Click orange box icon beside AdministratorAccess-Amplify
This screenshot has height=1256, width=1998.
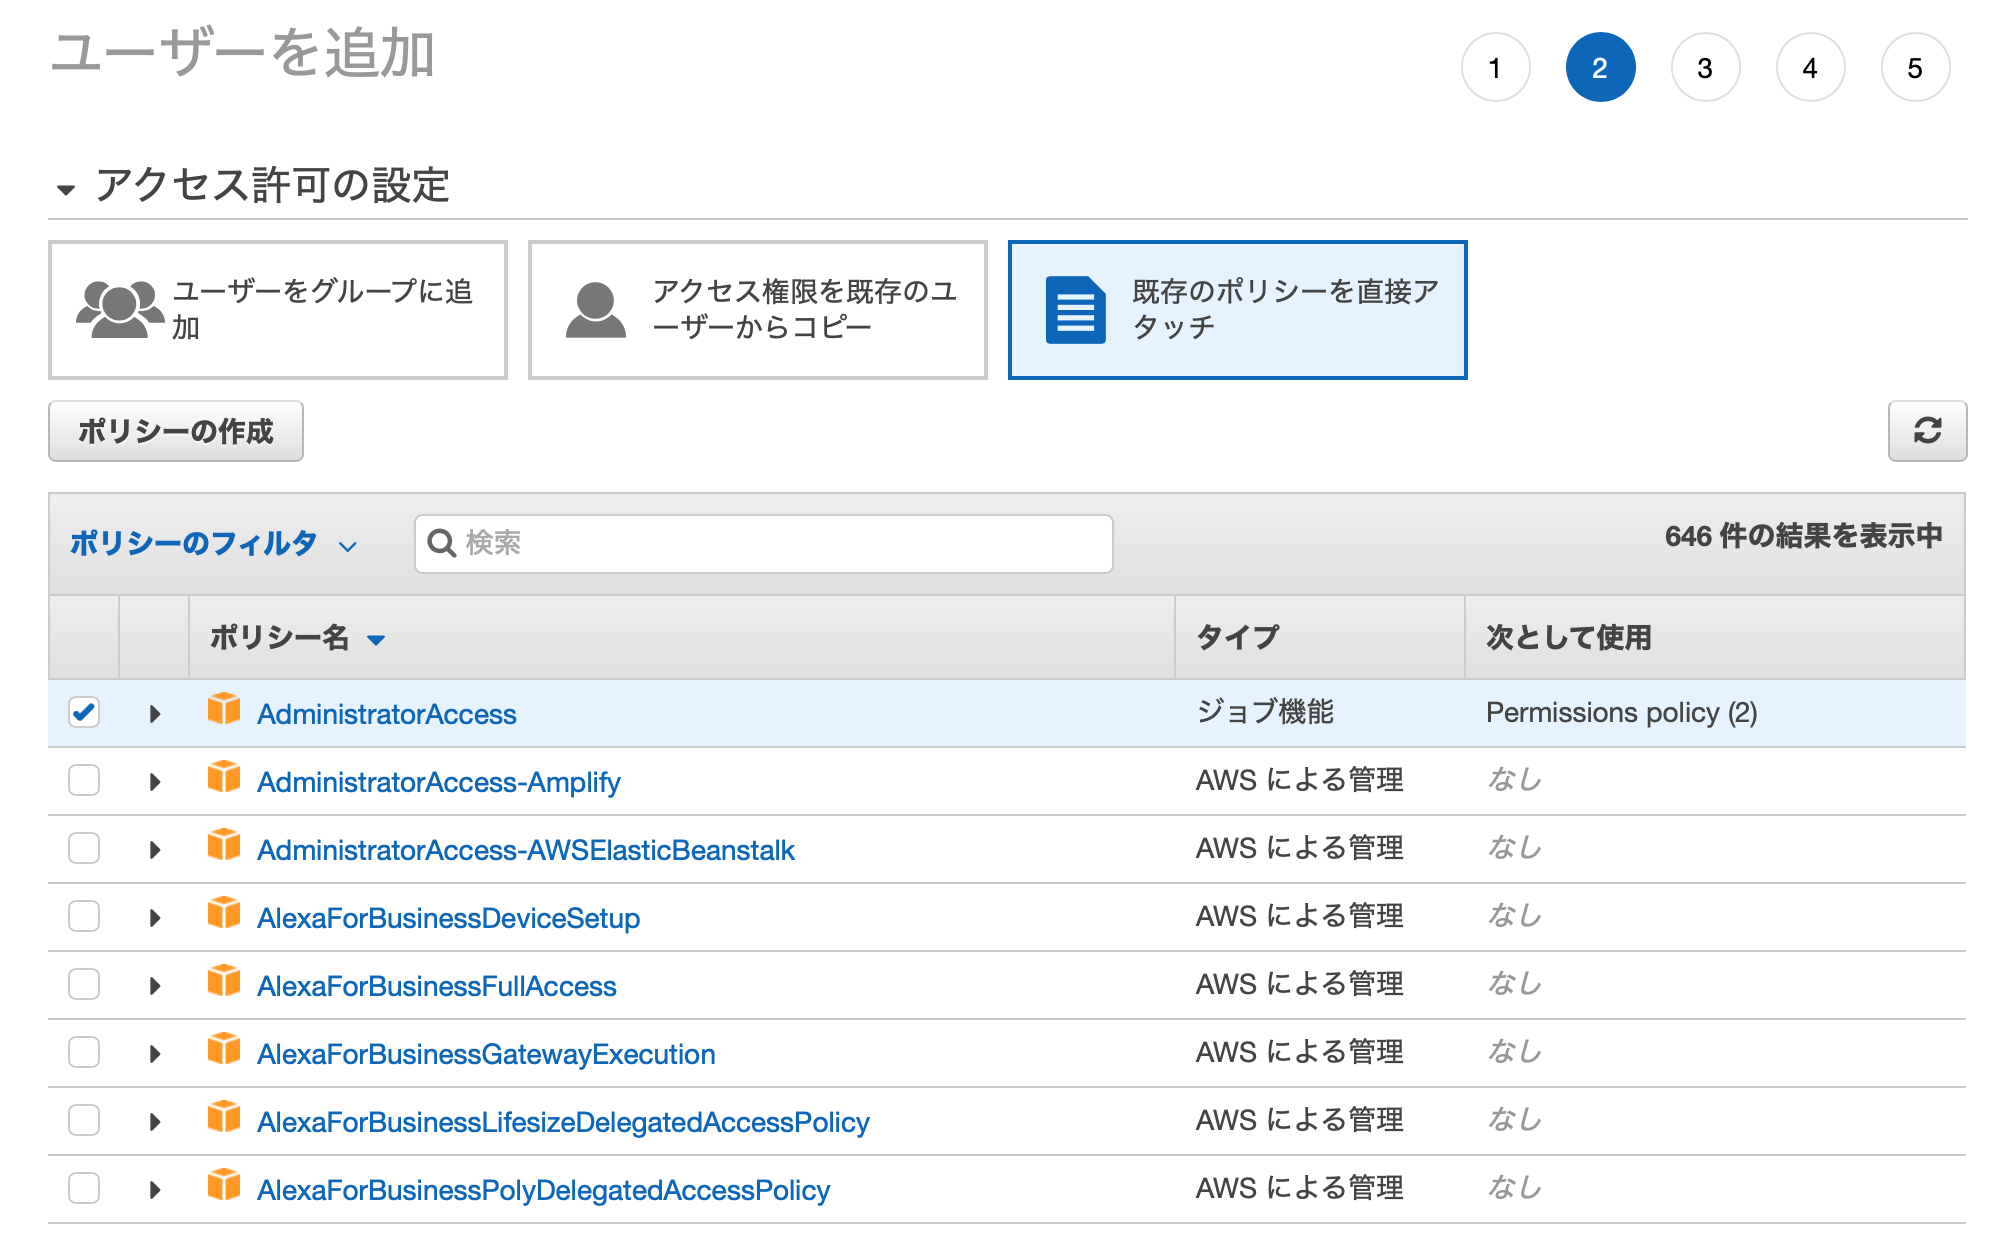point(224,777)
